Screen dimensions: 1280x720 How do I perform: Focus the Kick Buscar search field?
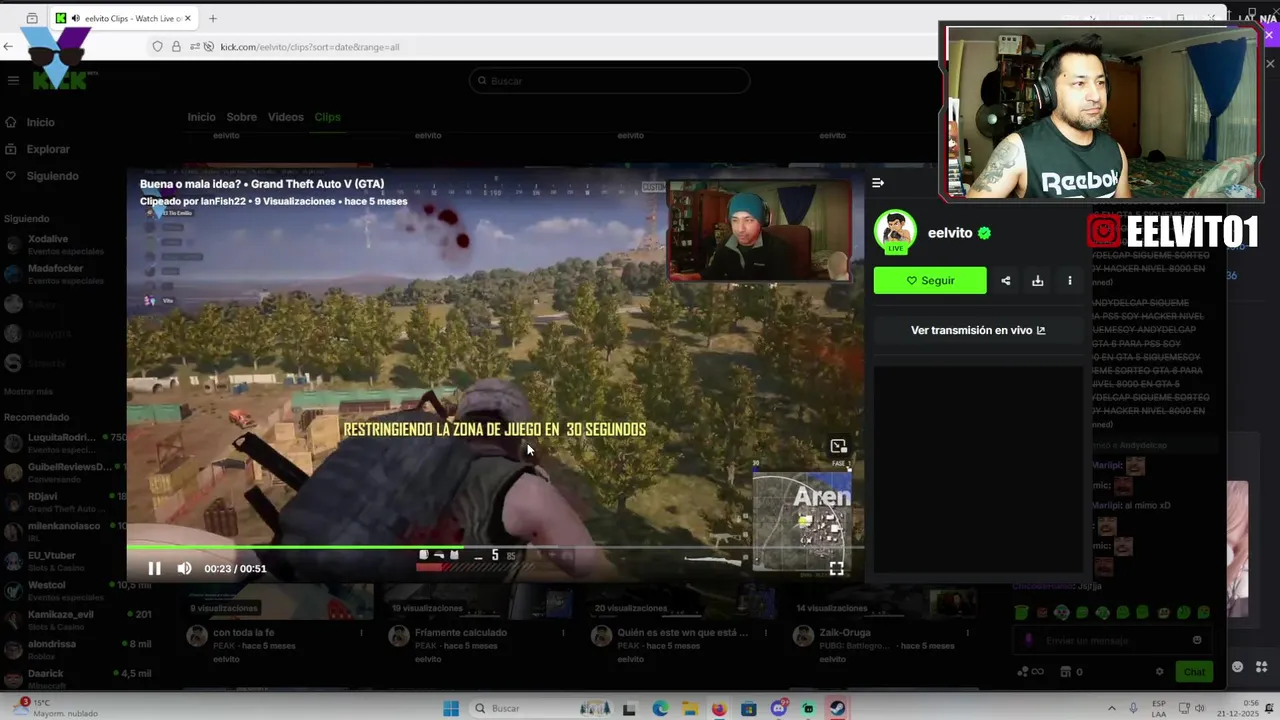[x=609, y=81]
